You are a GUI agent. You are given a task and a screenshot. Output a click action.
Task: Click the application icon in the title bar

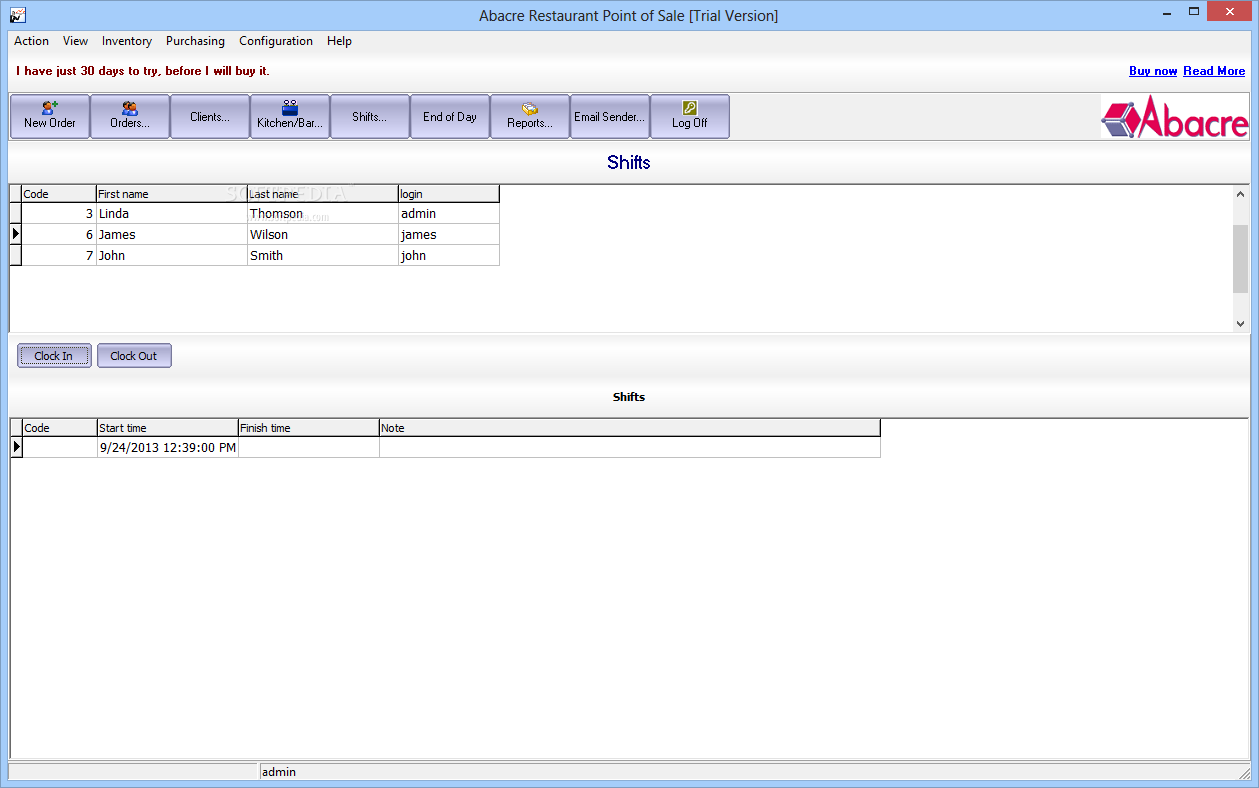tap(17, 15)
